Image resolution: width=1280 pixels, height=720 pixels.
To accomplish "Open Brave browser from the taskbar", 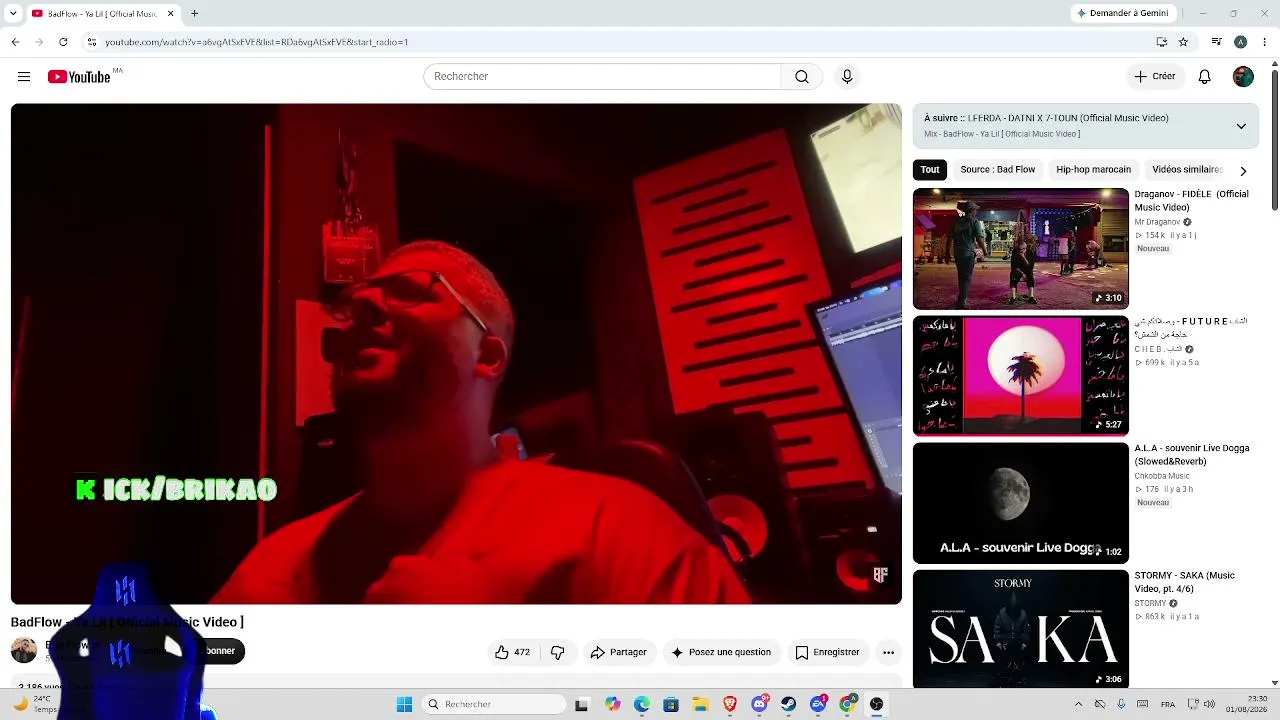I will point(730,704).
